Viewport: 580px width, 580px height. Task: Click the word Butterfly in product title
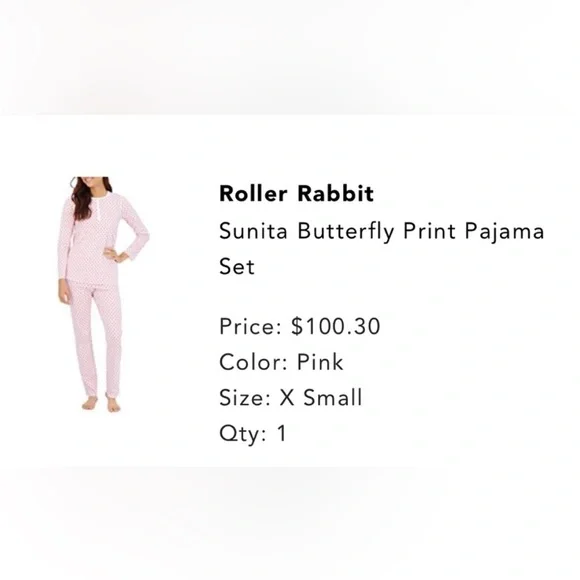(x=346, y=232)
